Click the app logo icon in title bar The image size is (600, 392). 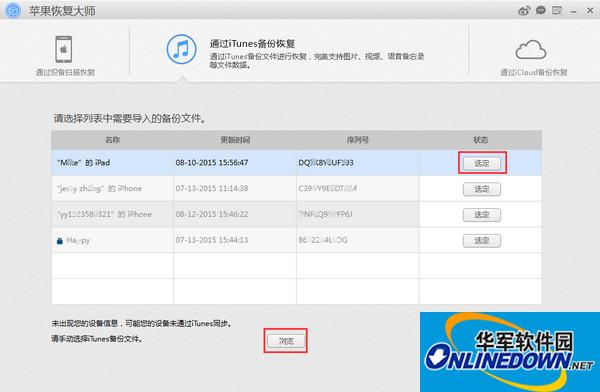pyautogui.click(x=13, y=10)
